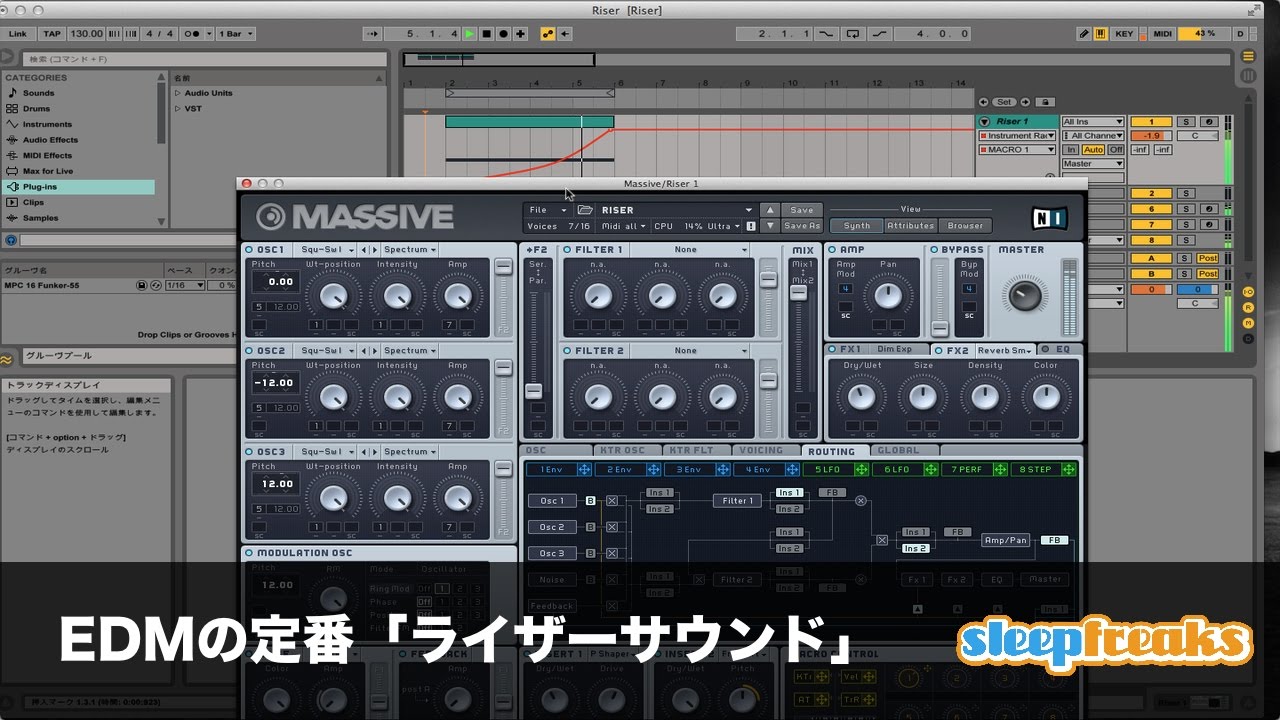The width and height of the screenshot is (1280, 720).
Task: Open the 1 Bar quantization dropdown
Action: (x=236, y=34)
